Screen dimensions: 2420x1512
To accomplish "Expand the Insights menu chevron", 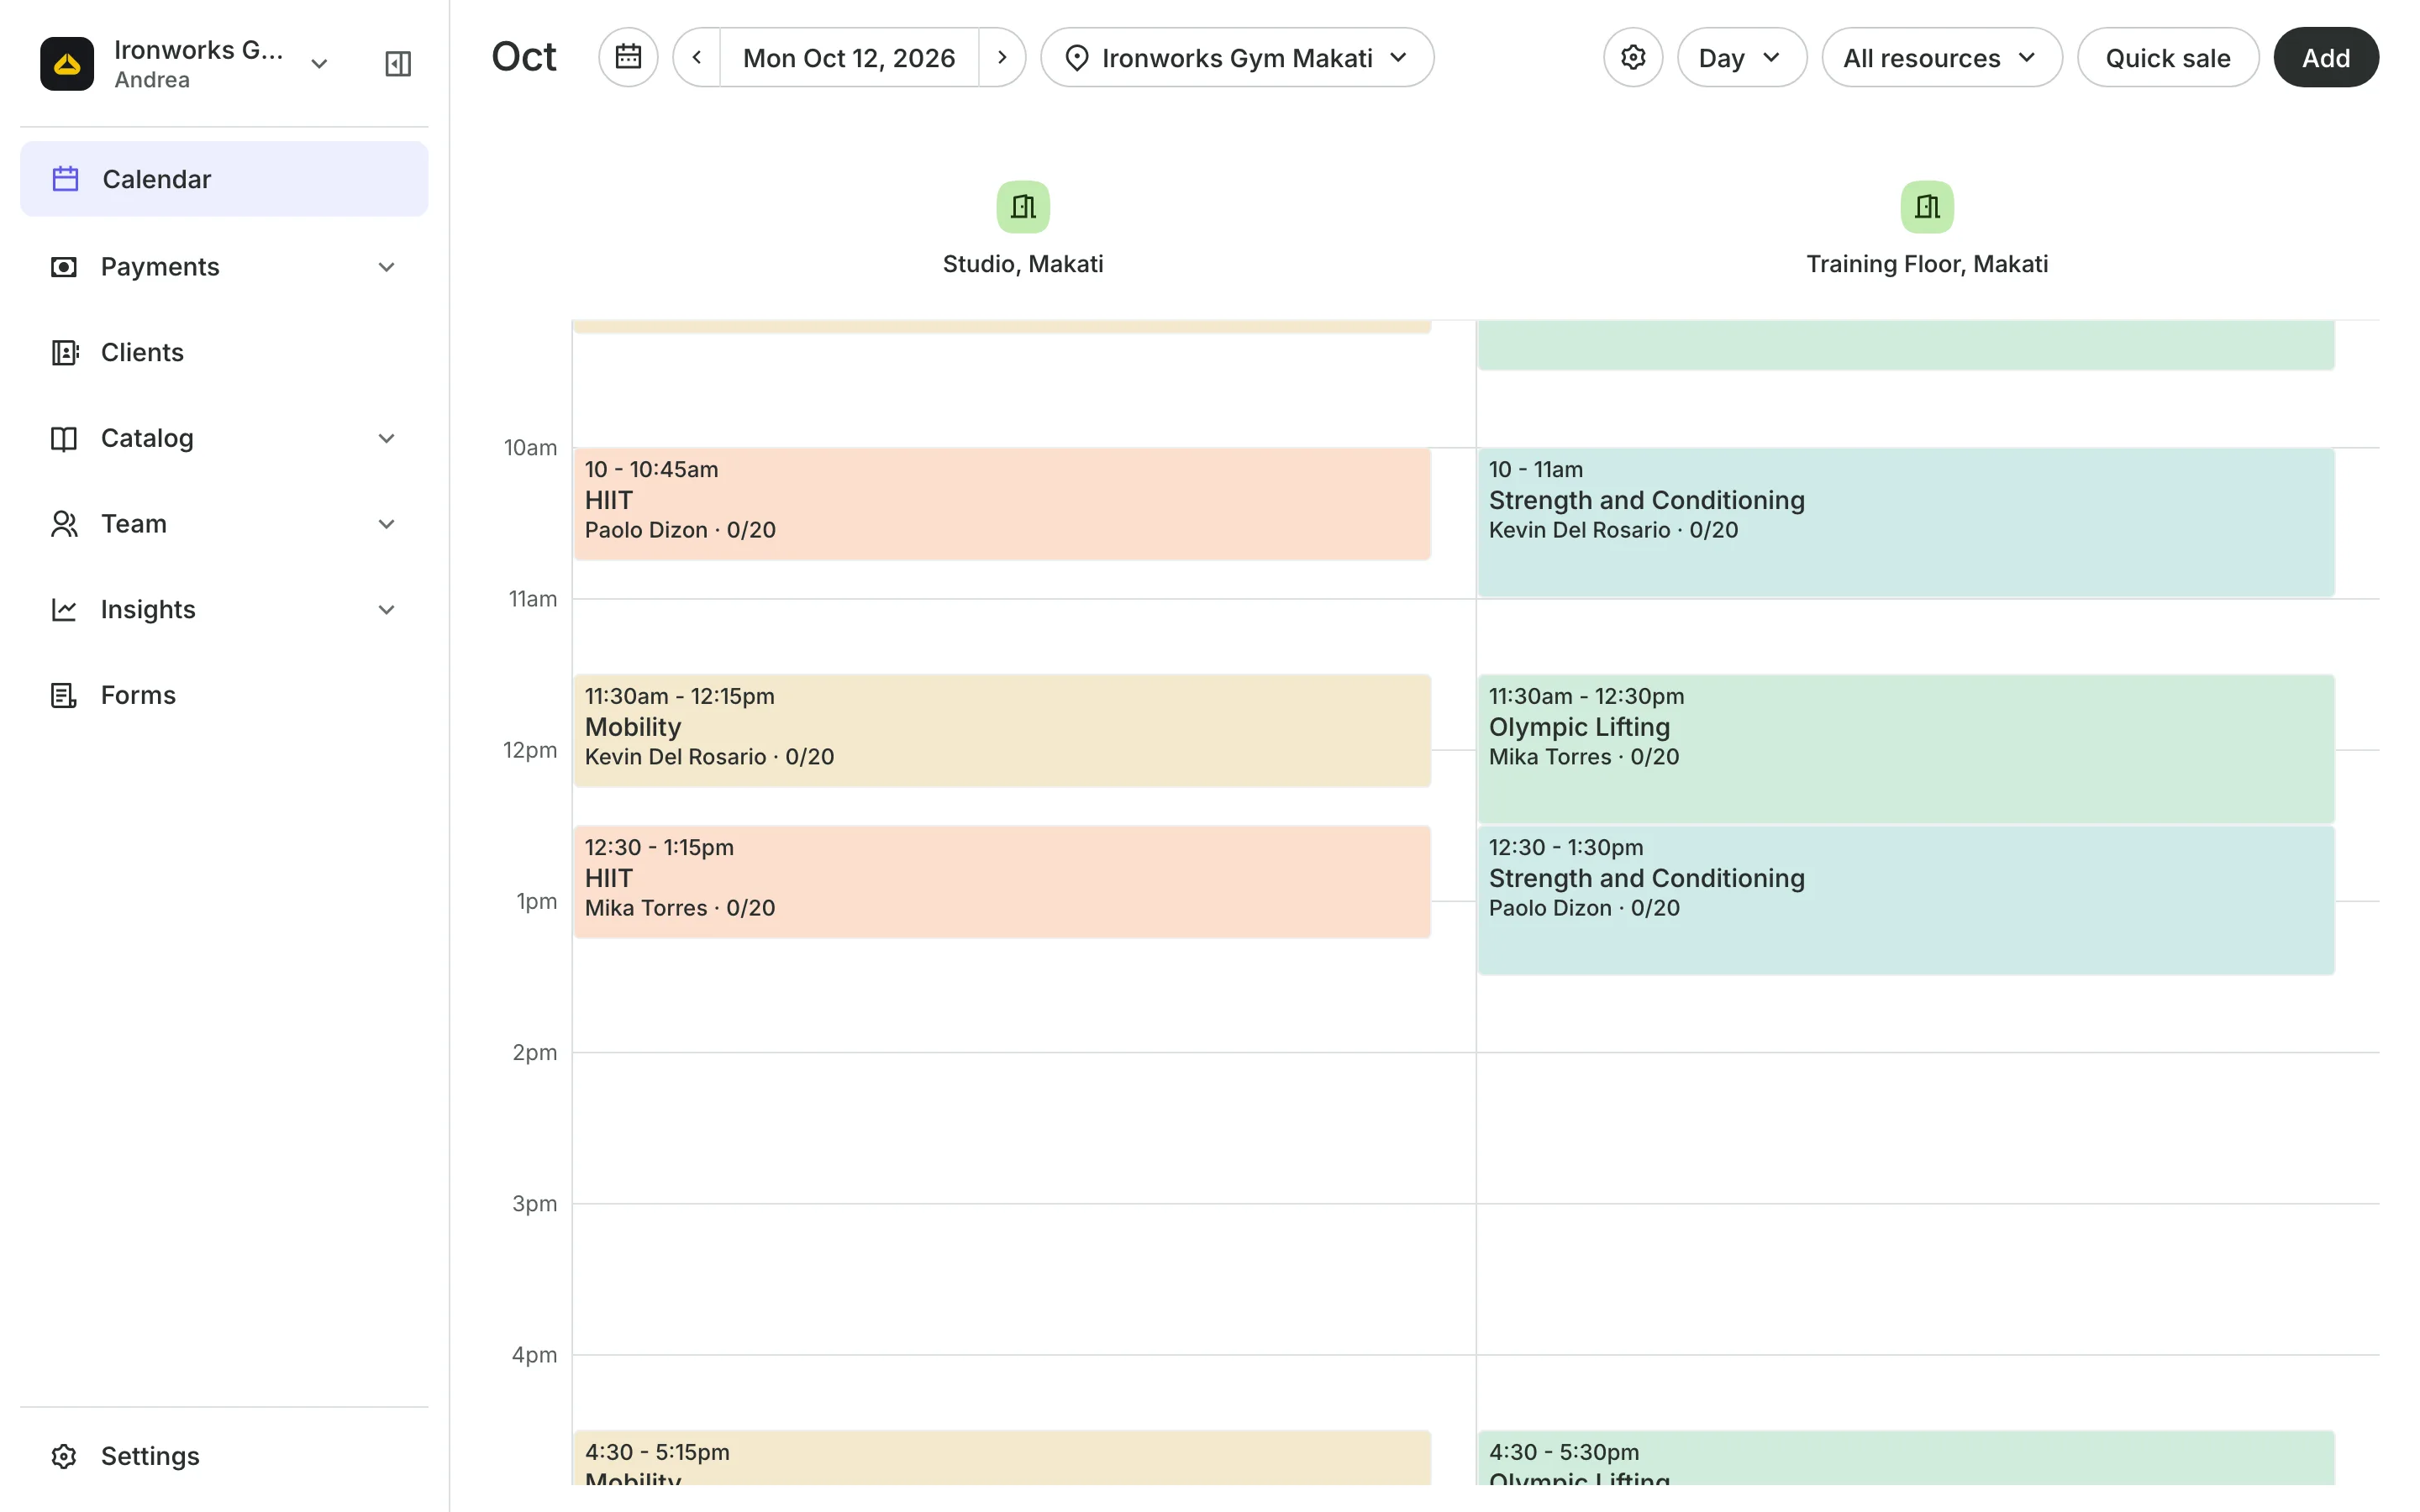I will click(x=387, y=610).
